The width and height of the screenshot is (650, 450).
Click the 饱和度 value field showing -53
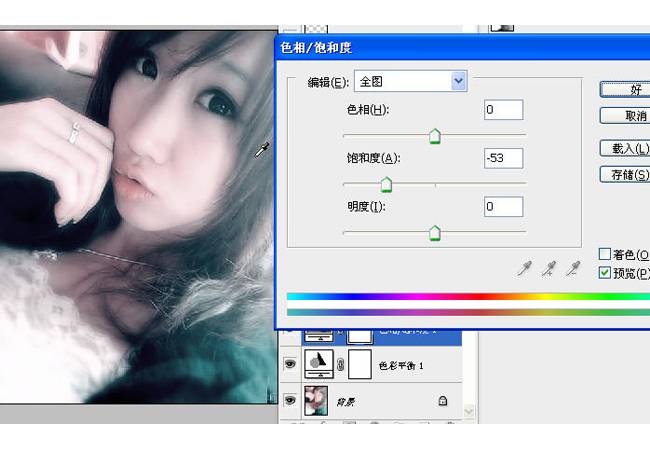click(504, 158)
